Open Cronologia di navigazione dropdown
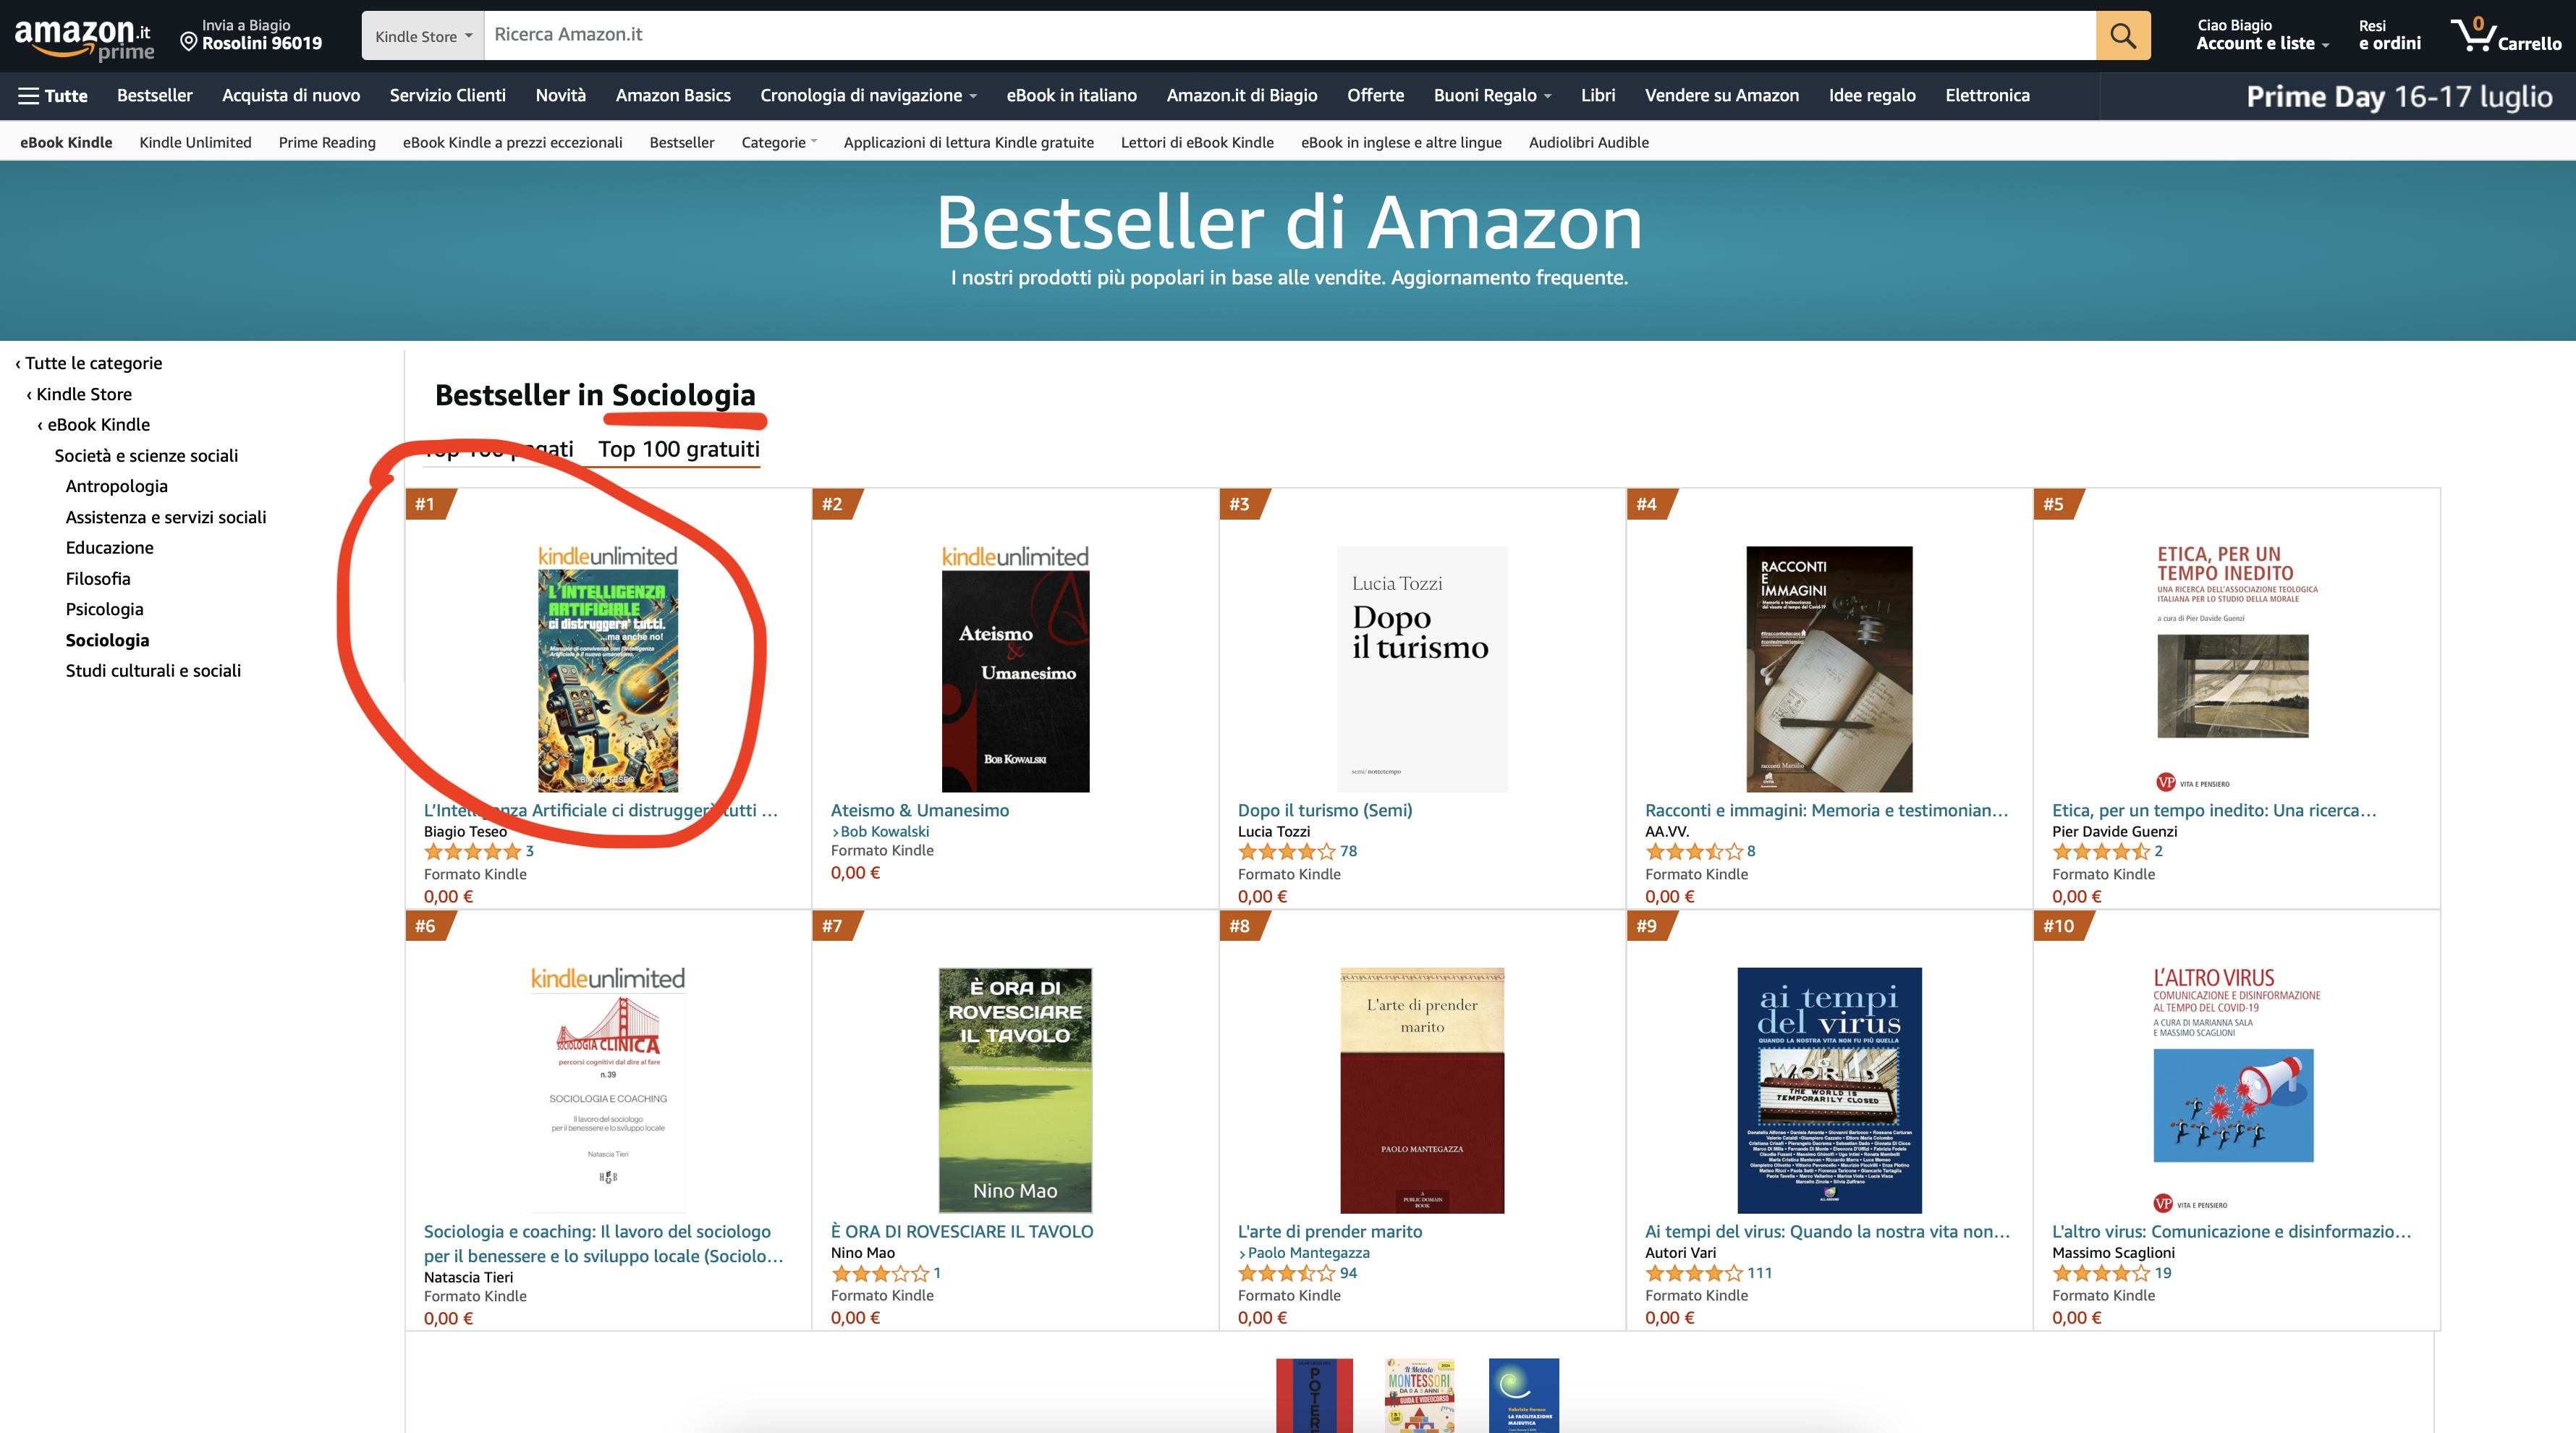This screenshot has width=2576, height=1433. click(868, 96)
